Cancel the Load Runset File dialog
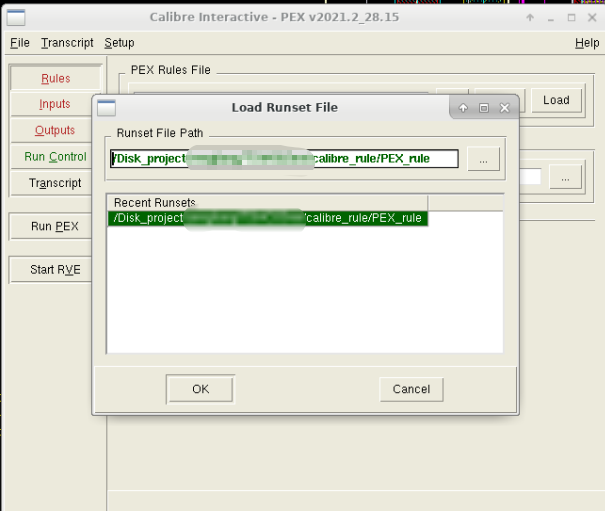The height and width of the screenshot is (511, 605). coord(411,389)
